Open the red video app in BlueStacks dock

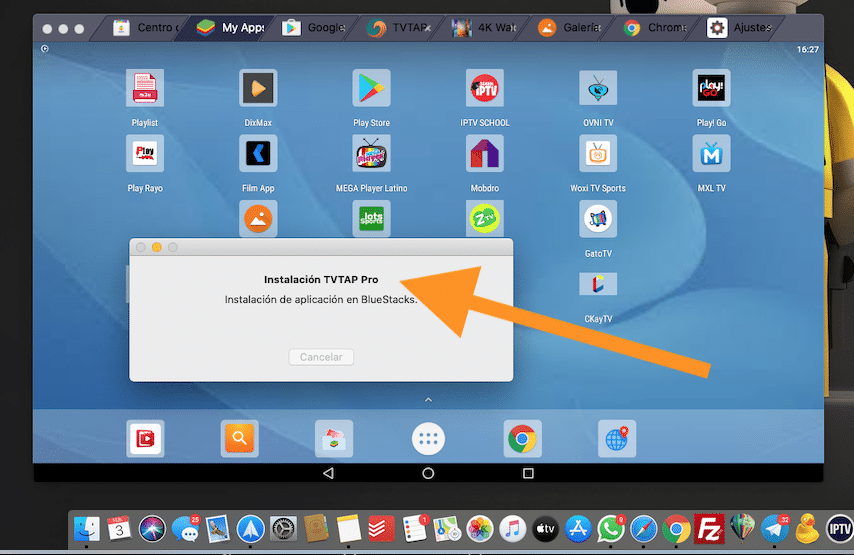tap(145, 438)
